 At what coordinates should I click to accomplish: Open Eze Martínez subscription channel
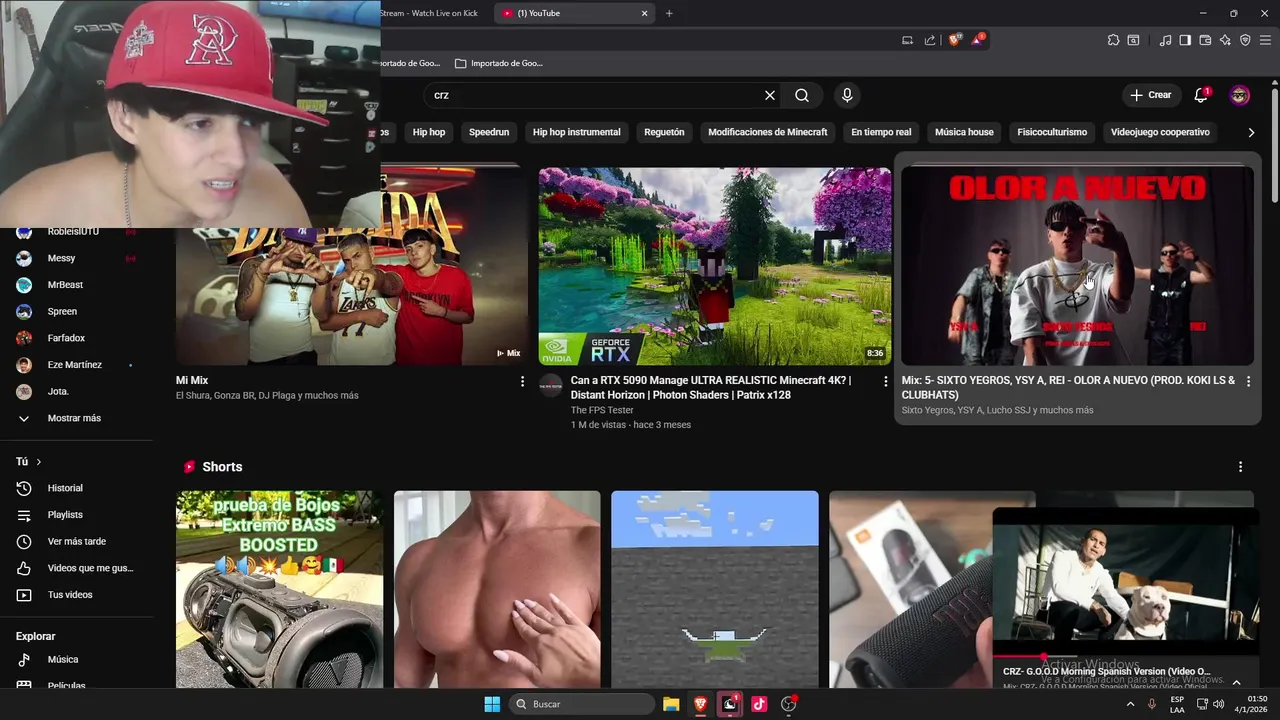77,365
